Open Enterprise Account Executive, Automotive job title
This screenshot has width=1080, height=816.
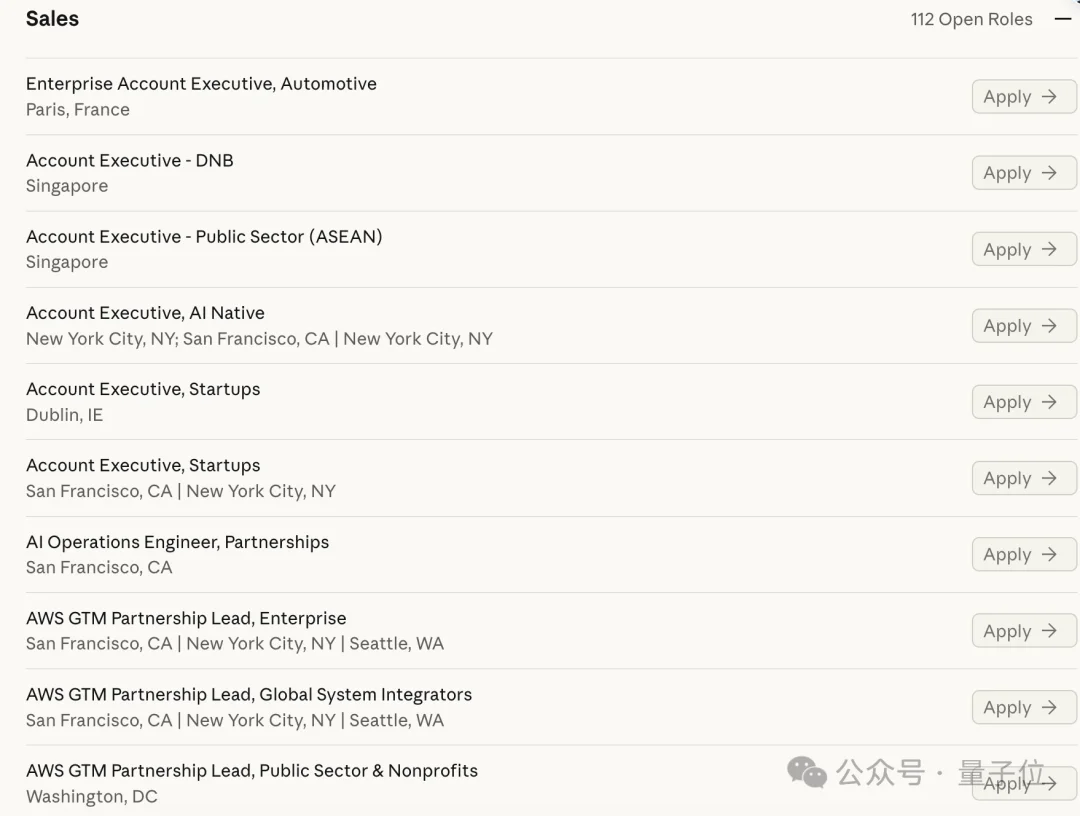201,84
